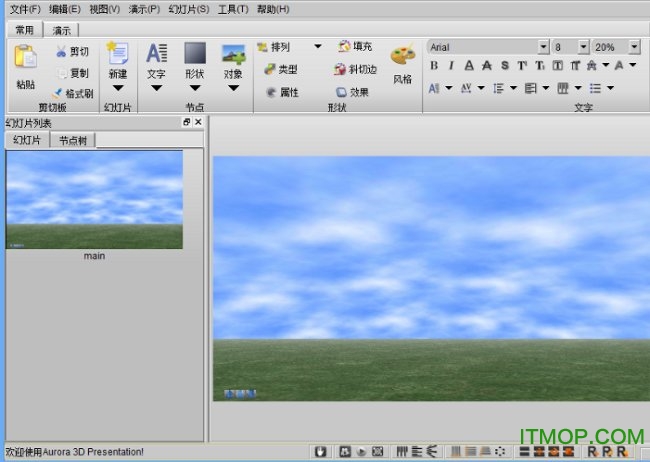Open the Tools (工具) menu
The image size is (650, 462).
tap(233, 9)
